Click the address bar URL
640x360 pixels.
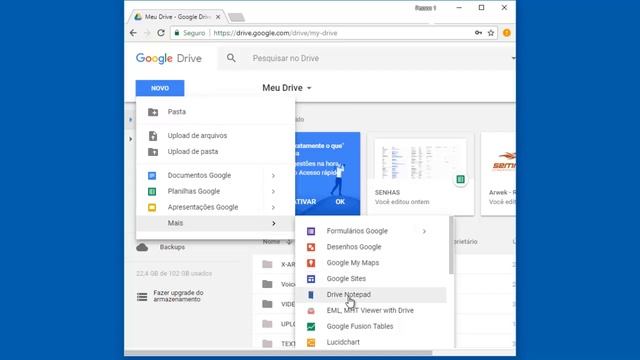pos(276,33)
